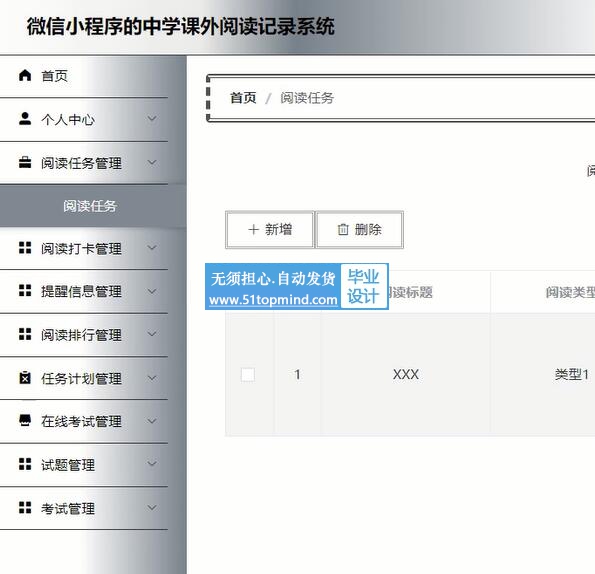Click the person icon for 个人中心
Viewport: 595px width, 574px height.
click(x=25, y=118)
